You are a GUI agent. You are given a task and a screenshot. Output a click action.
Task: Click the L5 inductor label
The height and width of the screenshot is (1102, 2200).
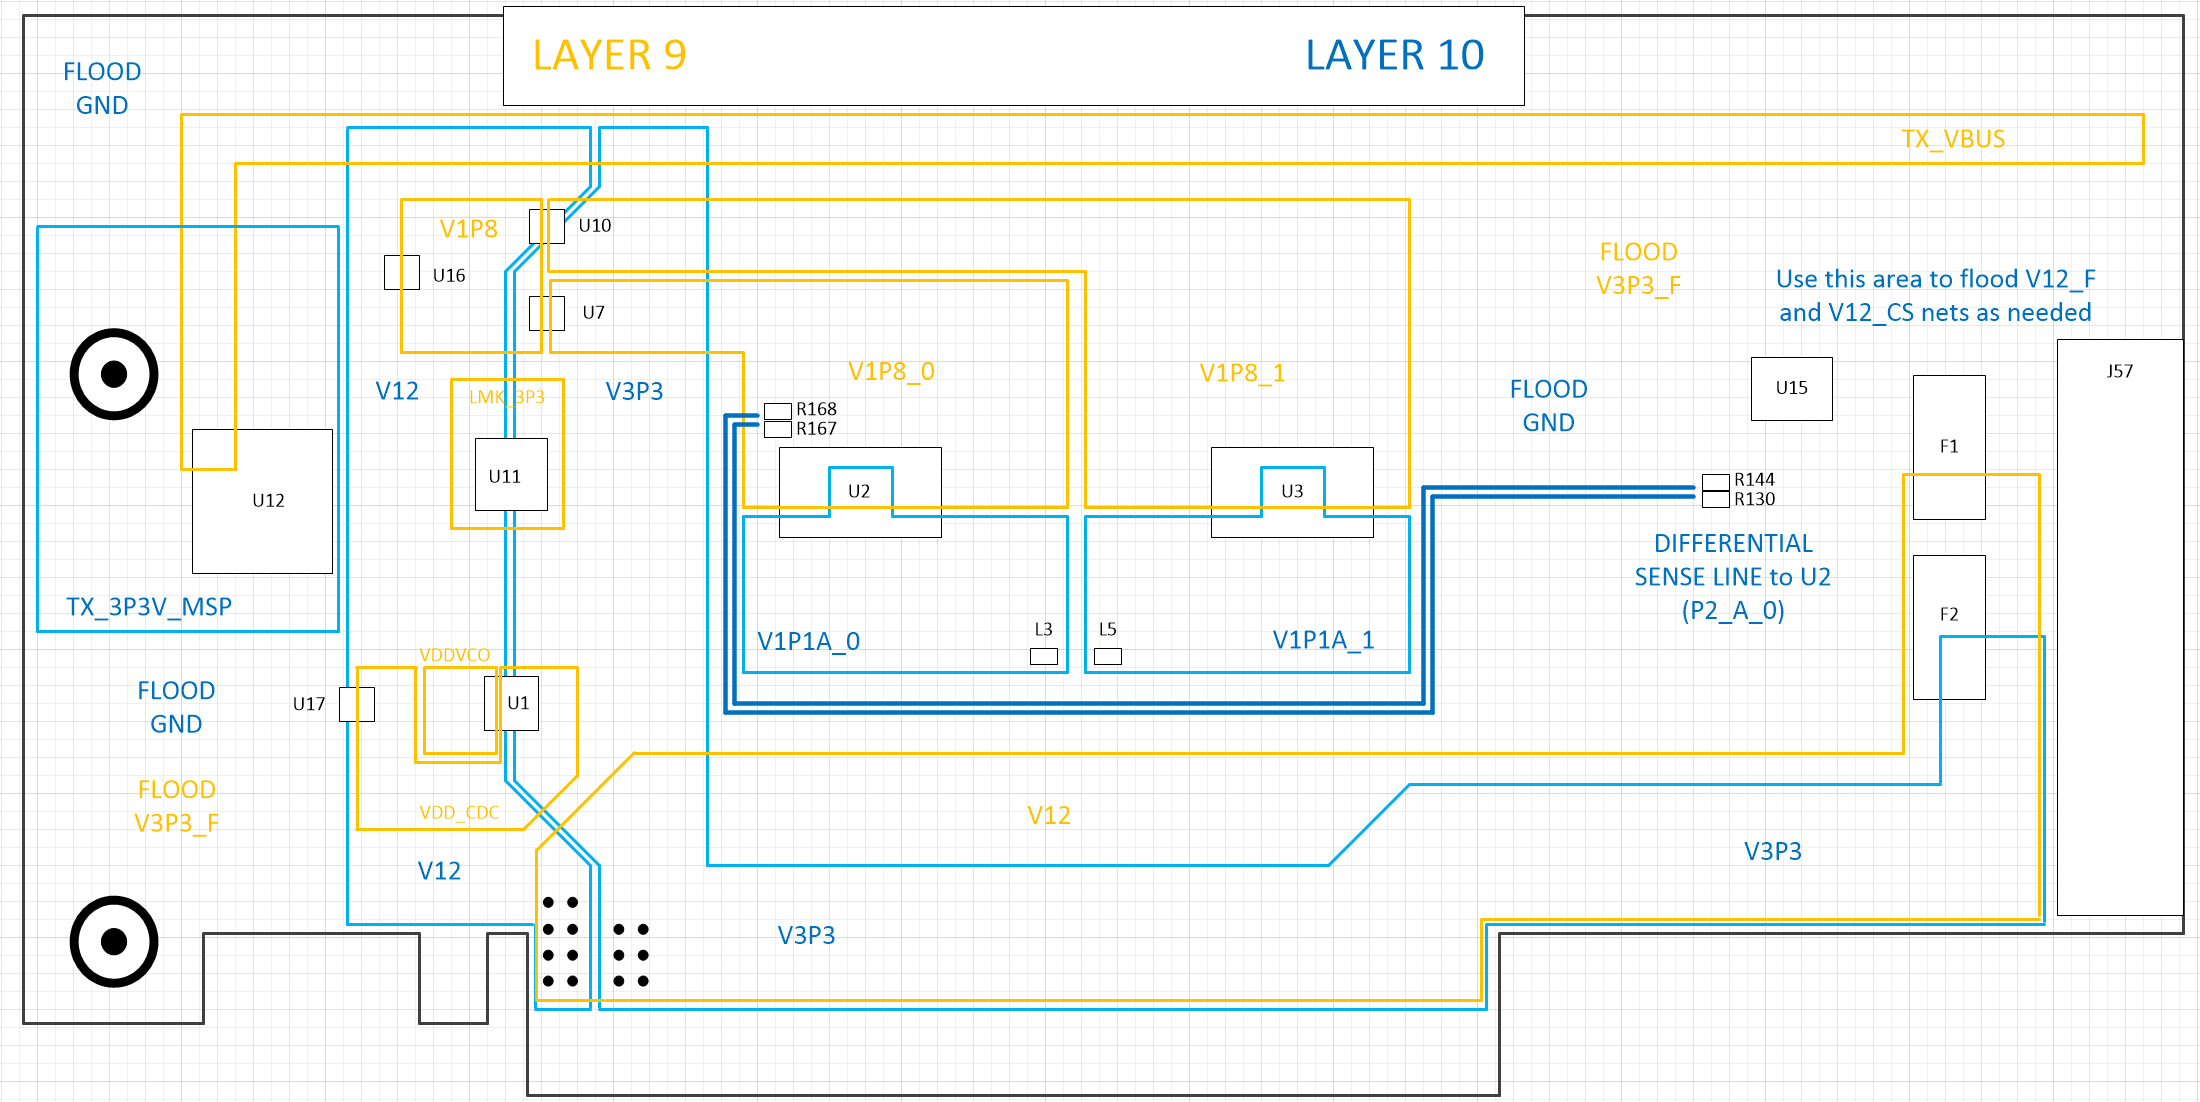coord(1107,629)
